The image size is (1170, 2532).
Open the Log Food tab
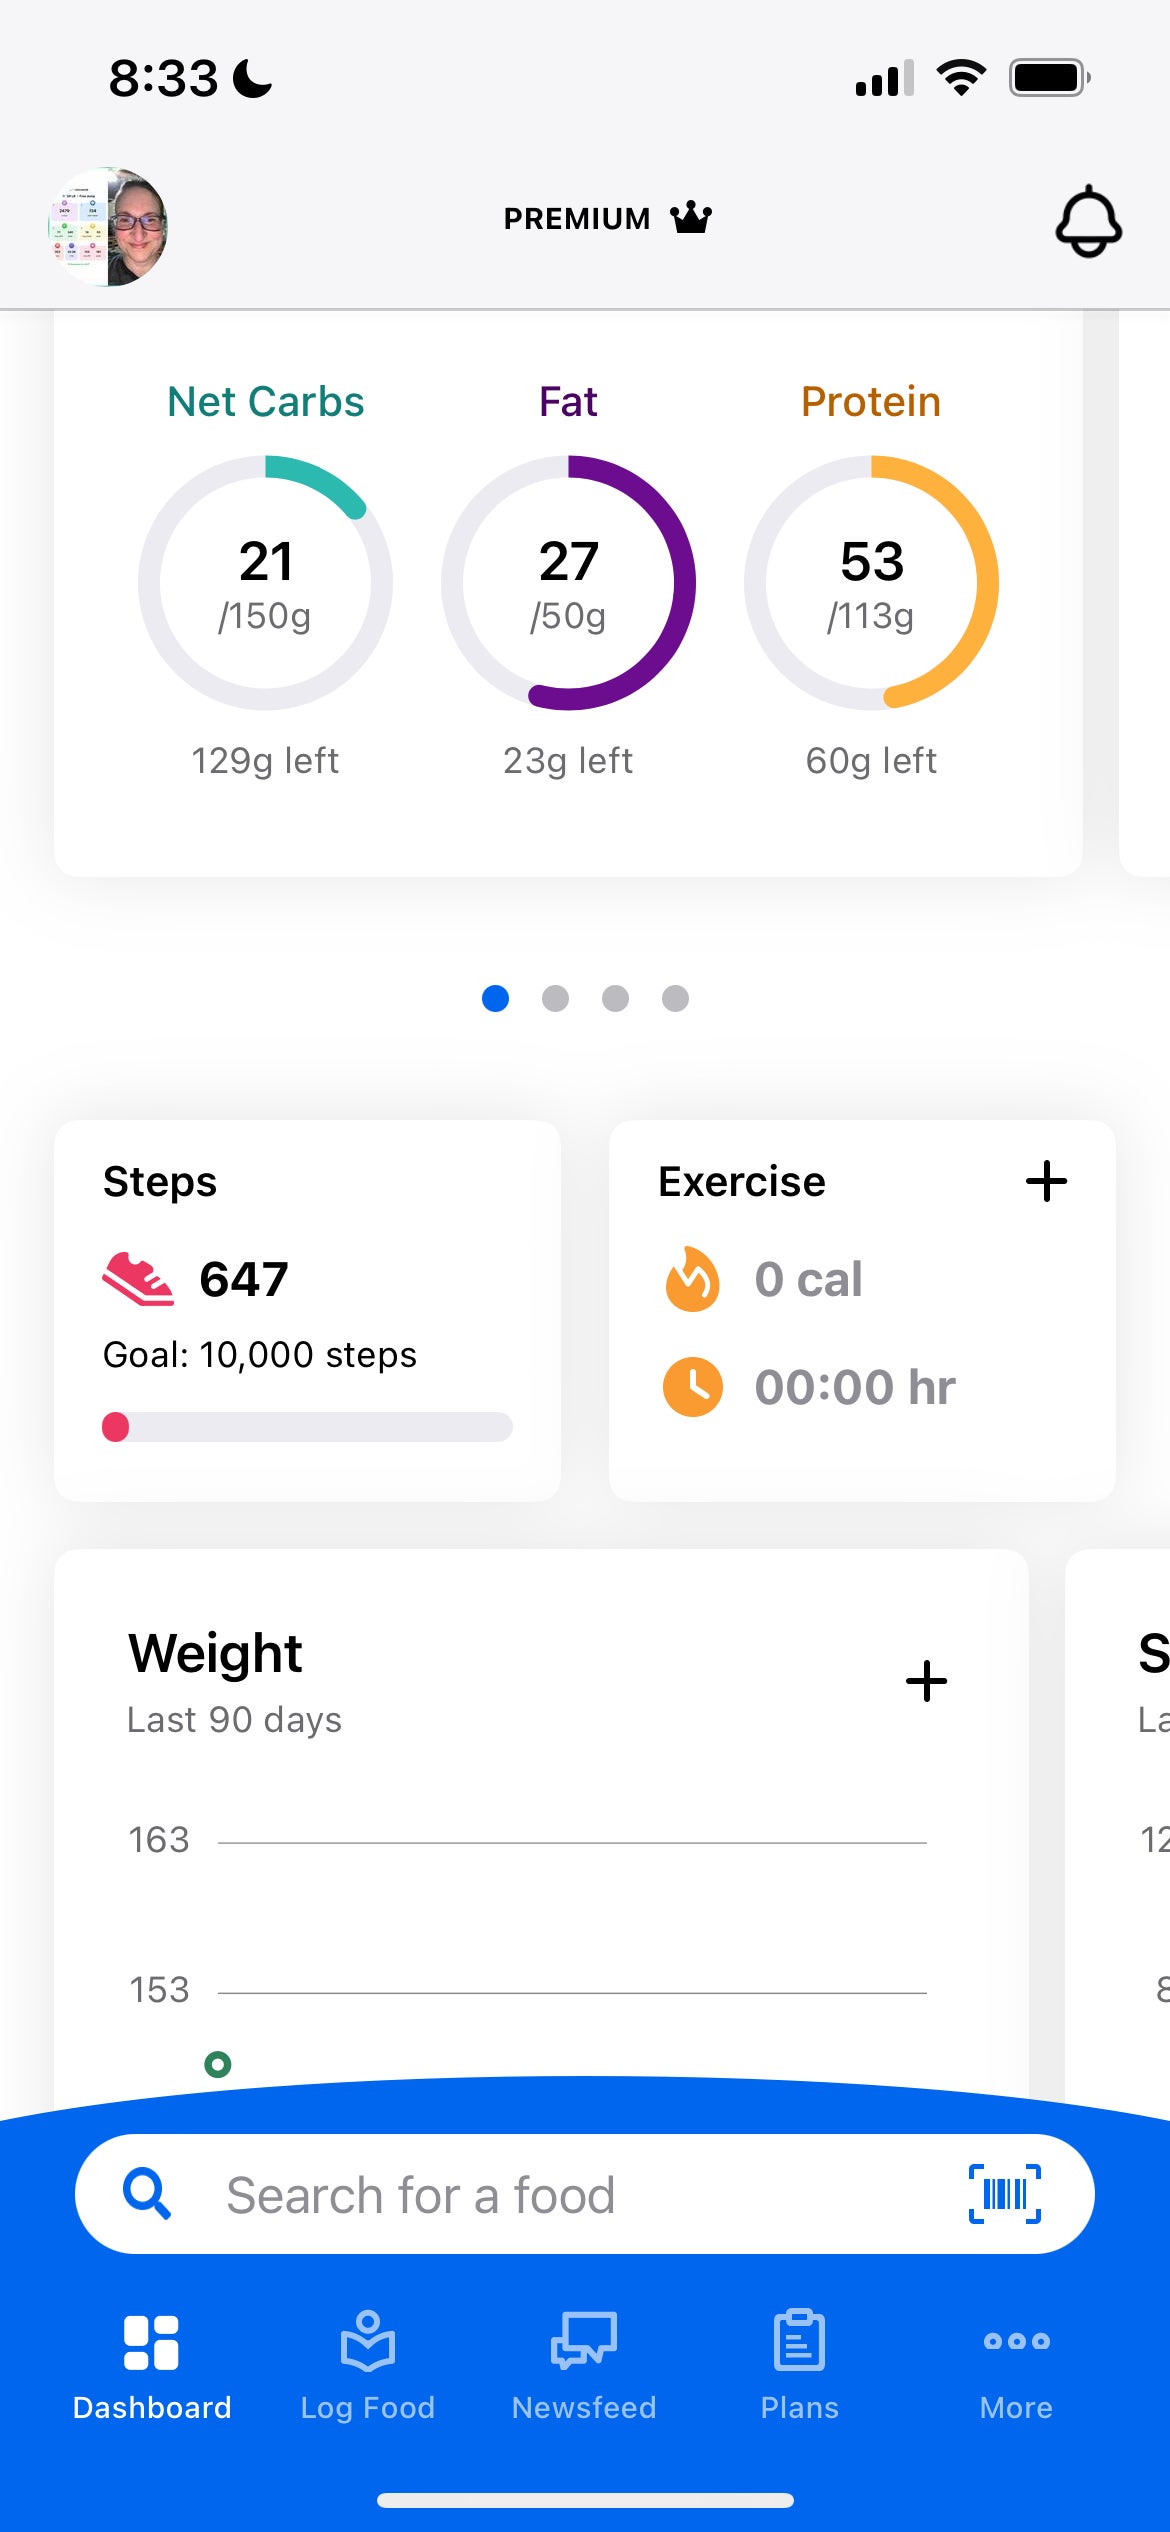(368, 2365)
